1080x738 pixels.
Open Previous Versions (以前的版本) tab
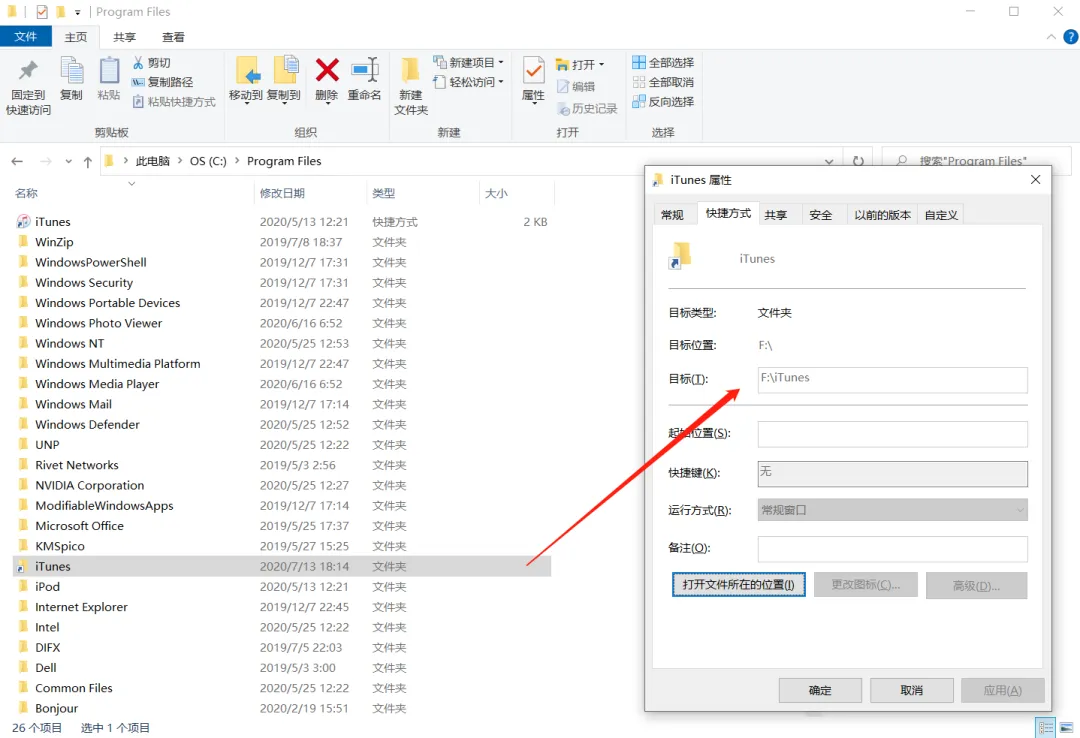click(882, 215)
